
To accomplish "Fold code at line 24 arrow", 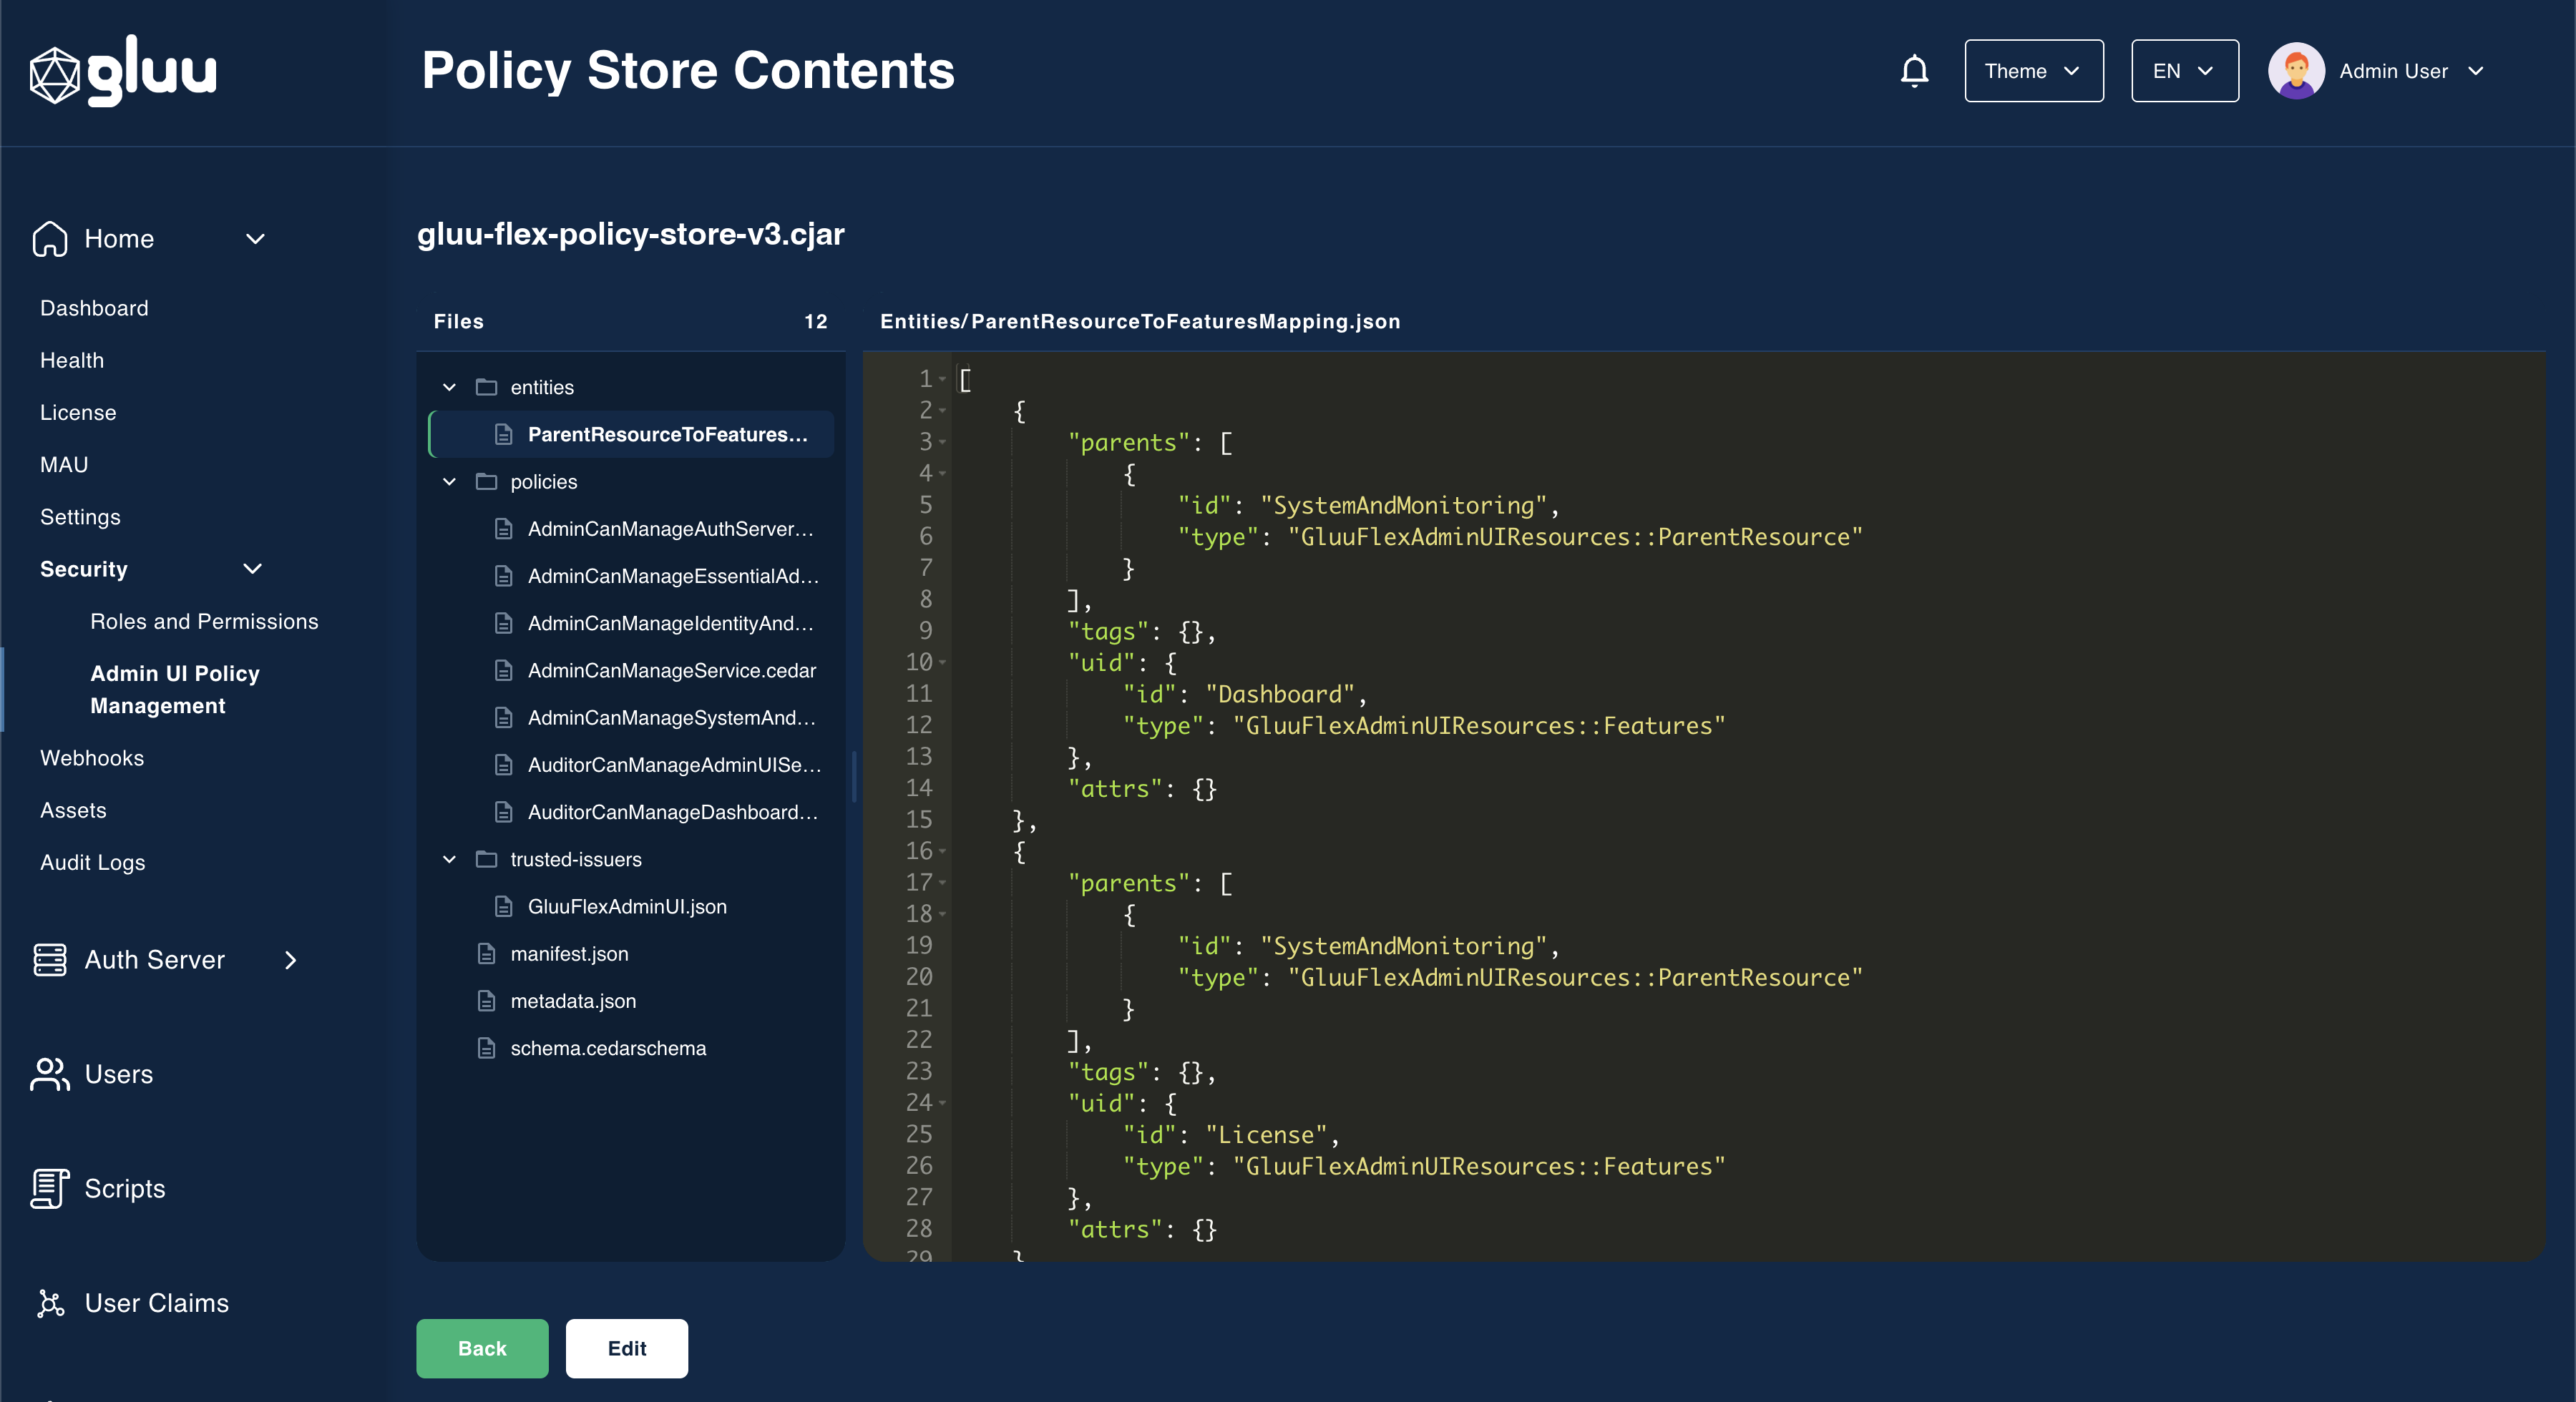I will pos(942,1103).
